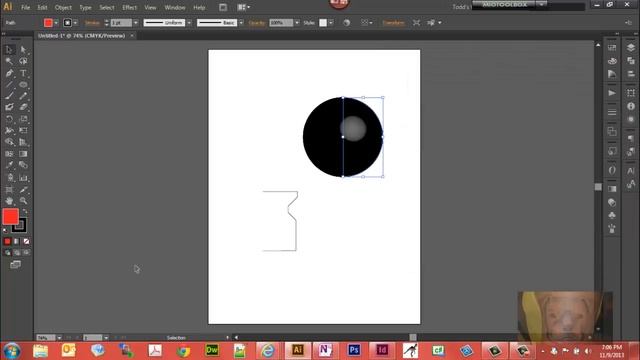This screenshot has height=360, width=640.
Task: Select the Paintbrush tool
Action: 9,96
